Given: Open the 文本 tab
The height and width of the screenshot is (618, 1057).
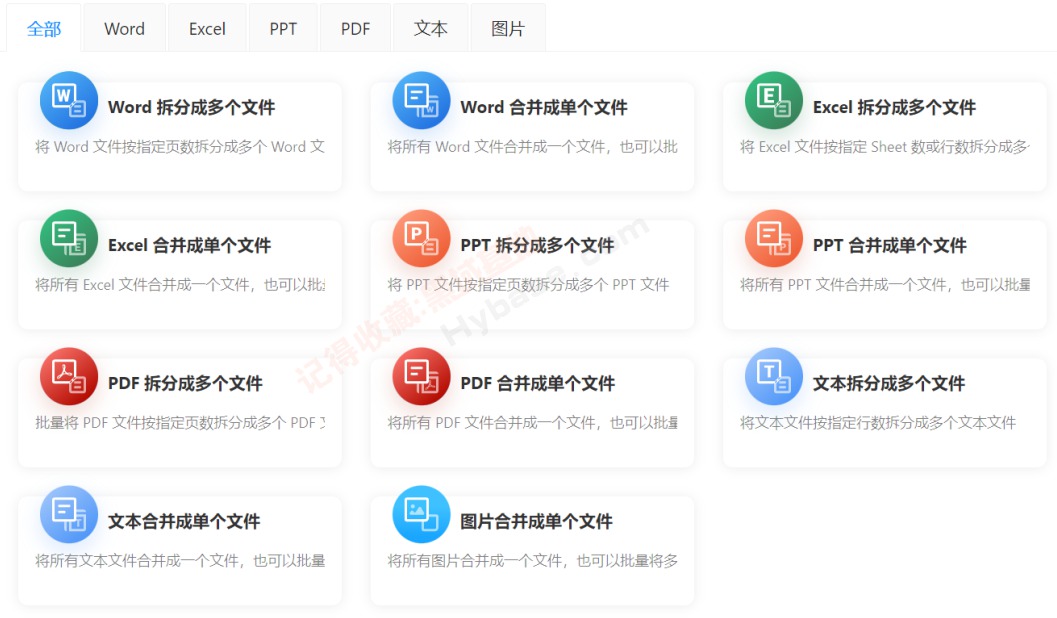Looking at the screenshot, I should point(431,28).
